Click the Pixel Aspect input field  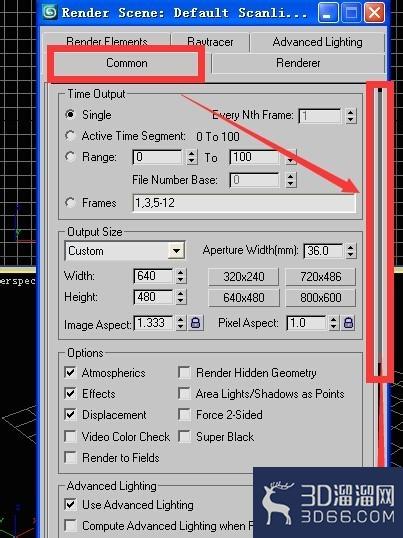point(307,323)
